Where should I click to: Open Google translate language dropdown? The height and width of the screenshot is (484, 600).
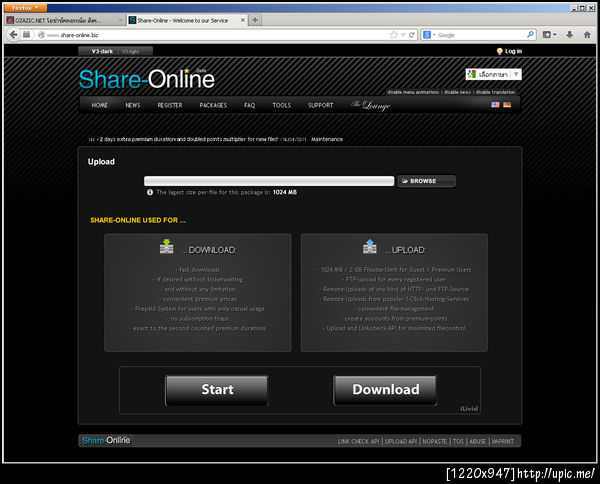[x=493, y=74]
